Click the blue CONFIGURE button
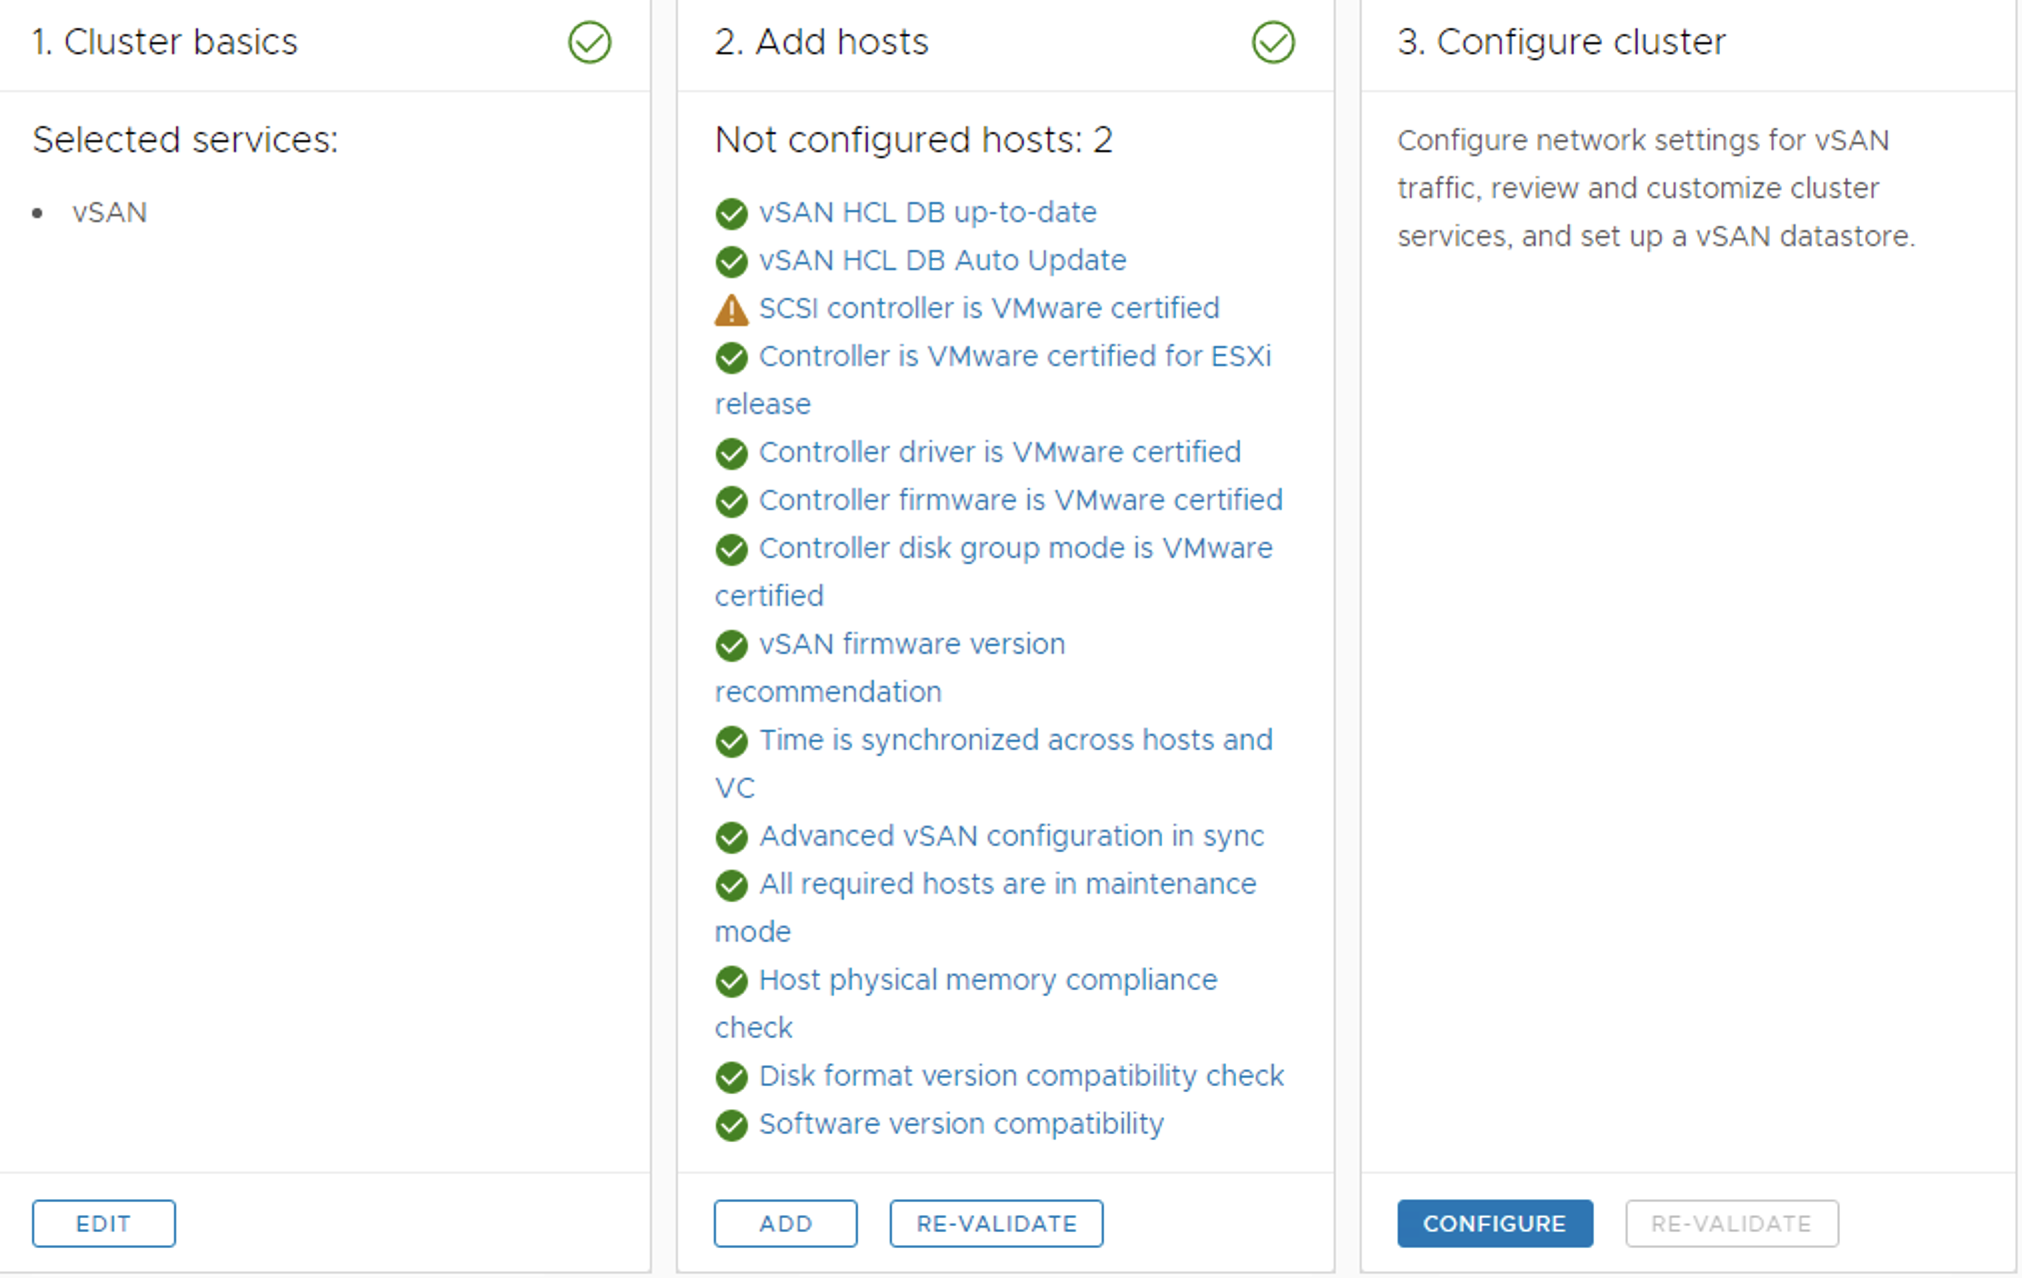 point(1495,1223)
